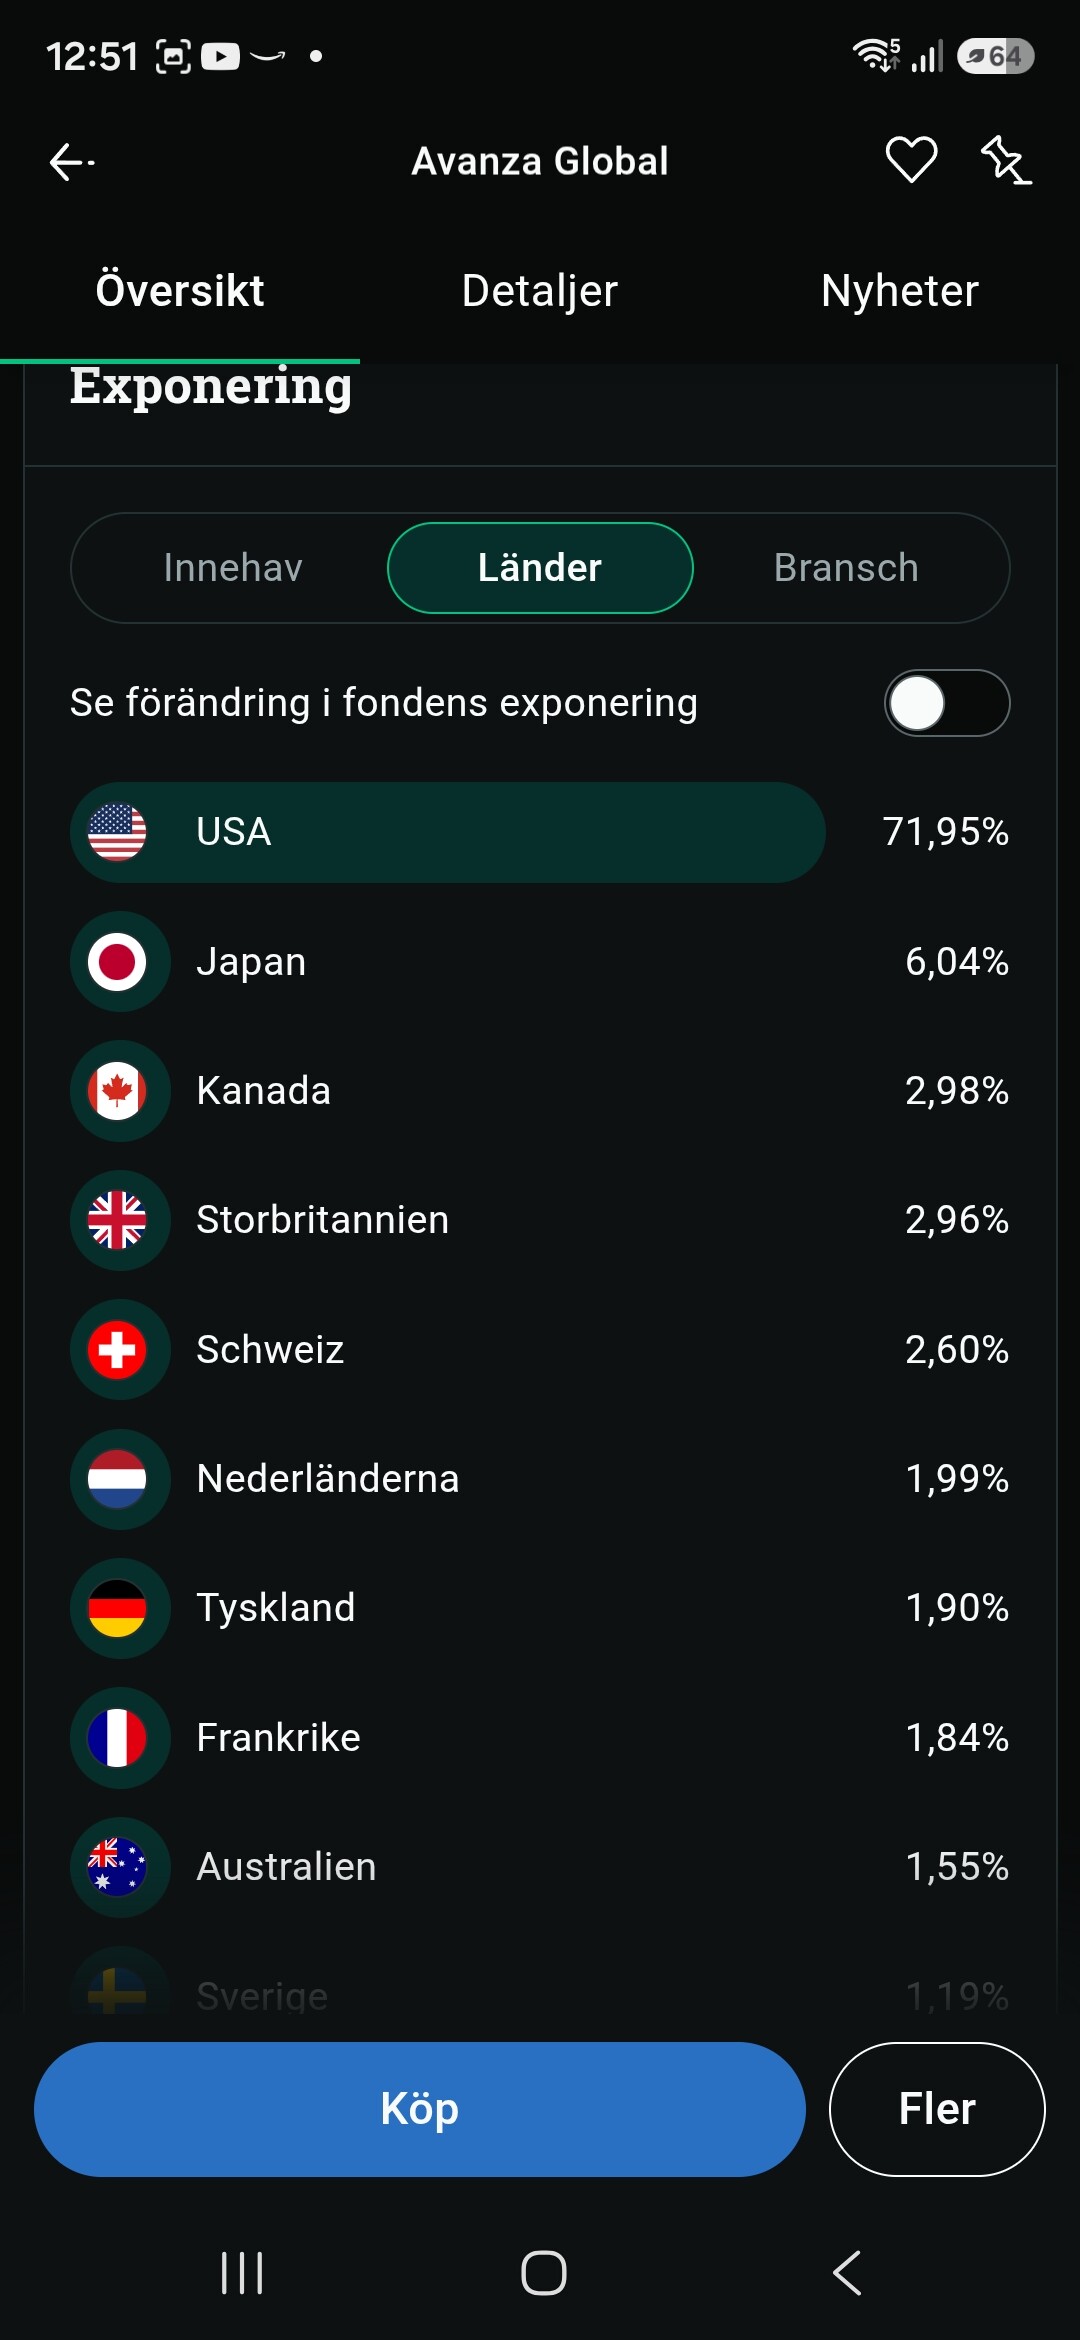Viewport: 1080px width, 2340px height.
Task: Open Android recent apps button
Action: (x=242, y=2273)
